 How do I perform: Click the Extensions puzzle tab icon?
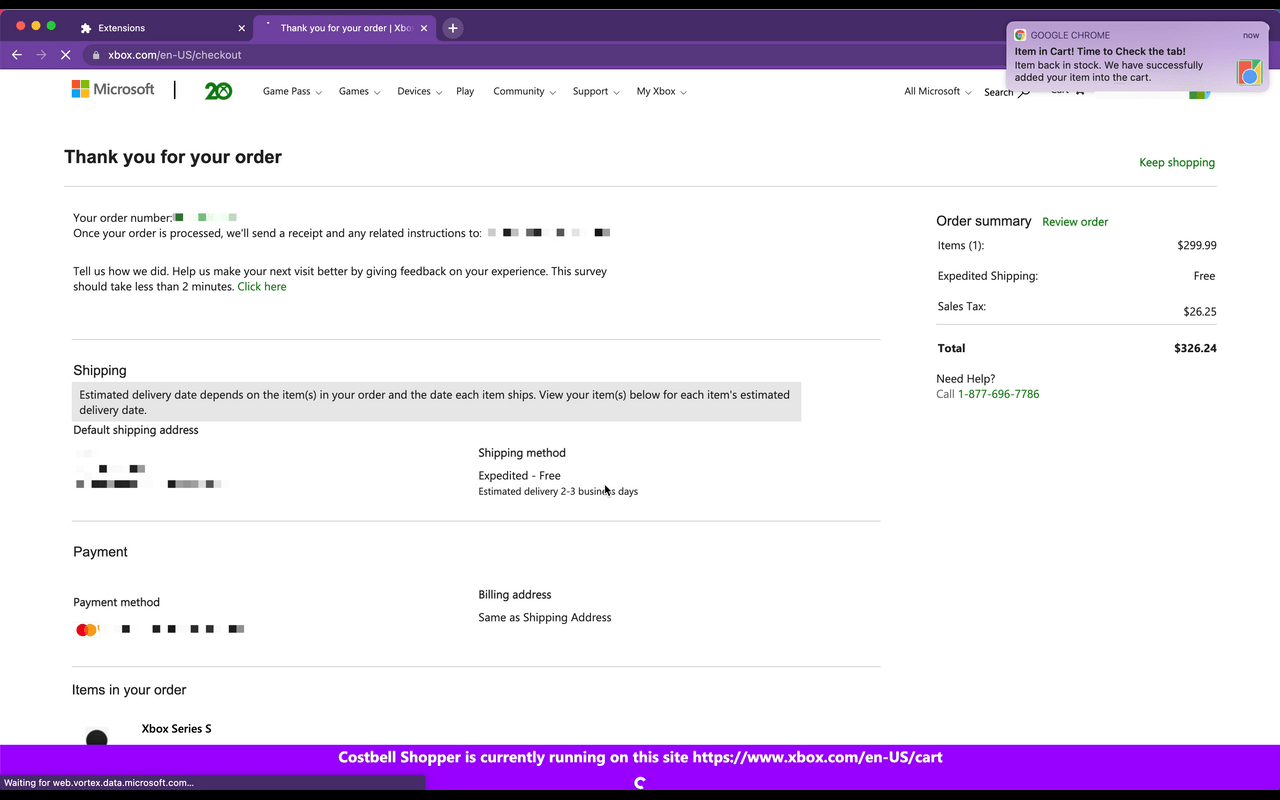pyautogui.click(x=86, y=28)
